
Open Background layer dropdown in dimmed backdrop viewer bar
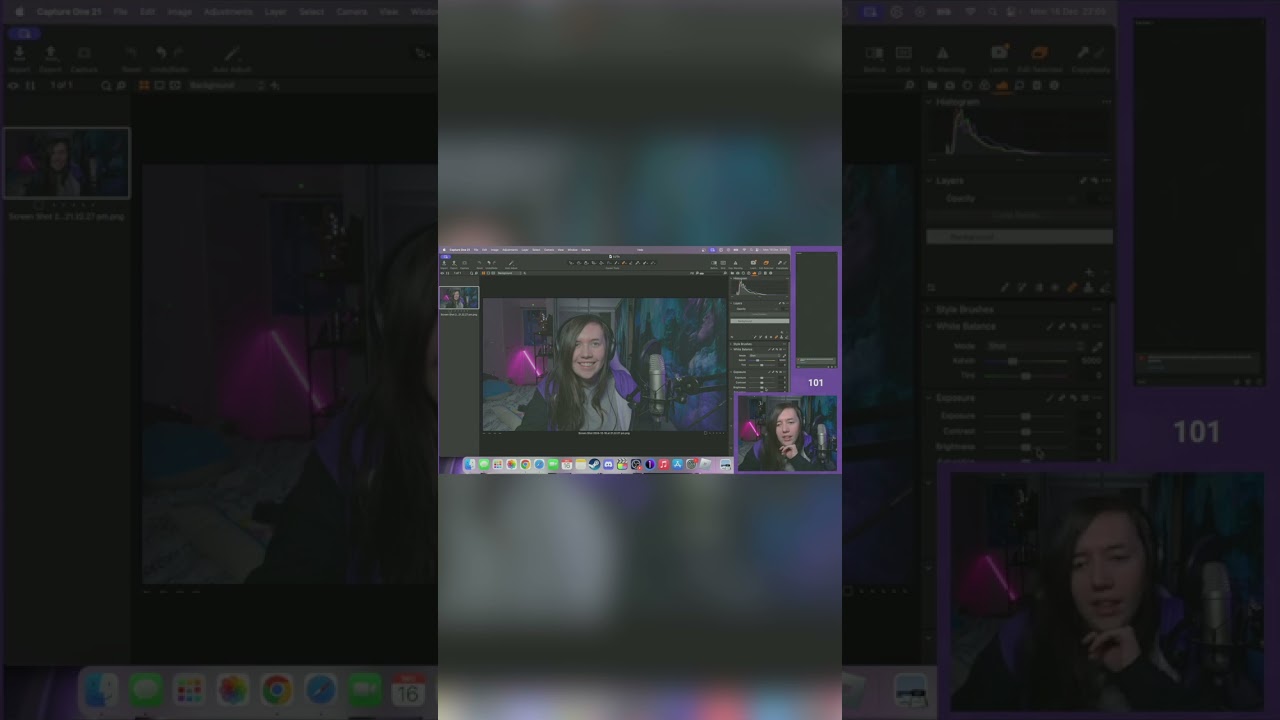[x=225, y=86]
